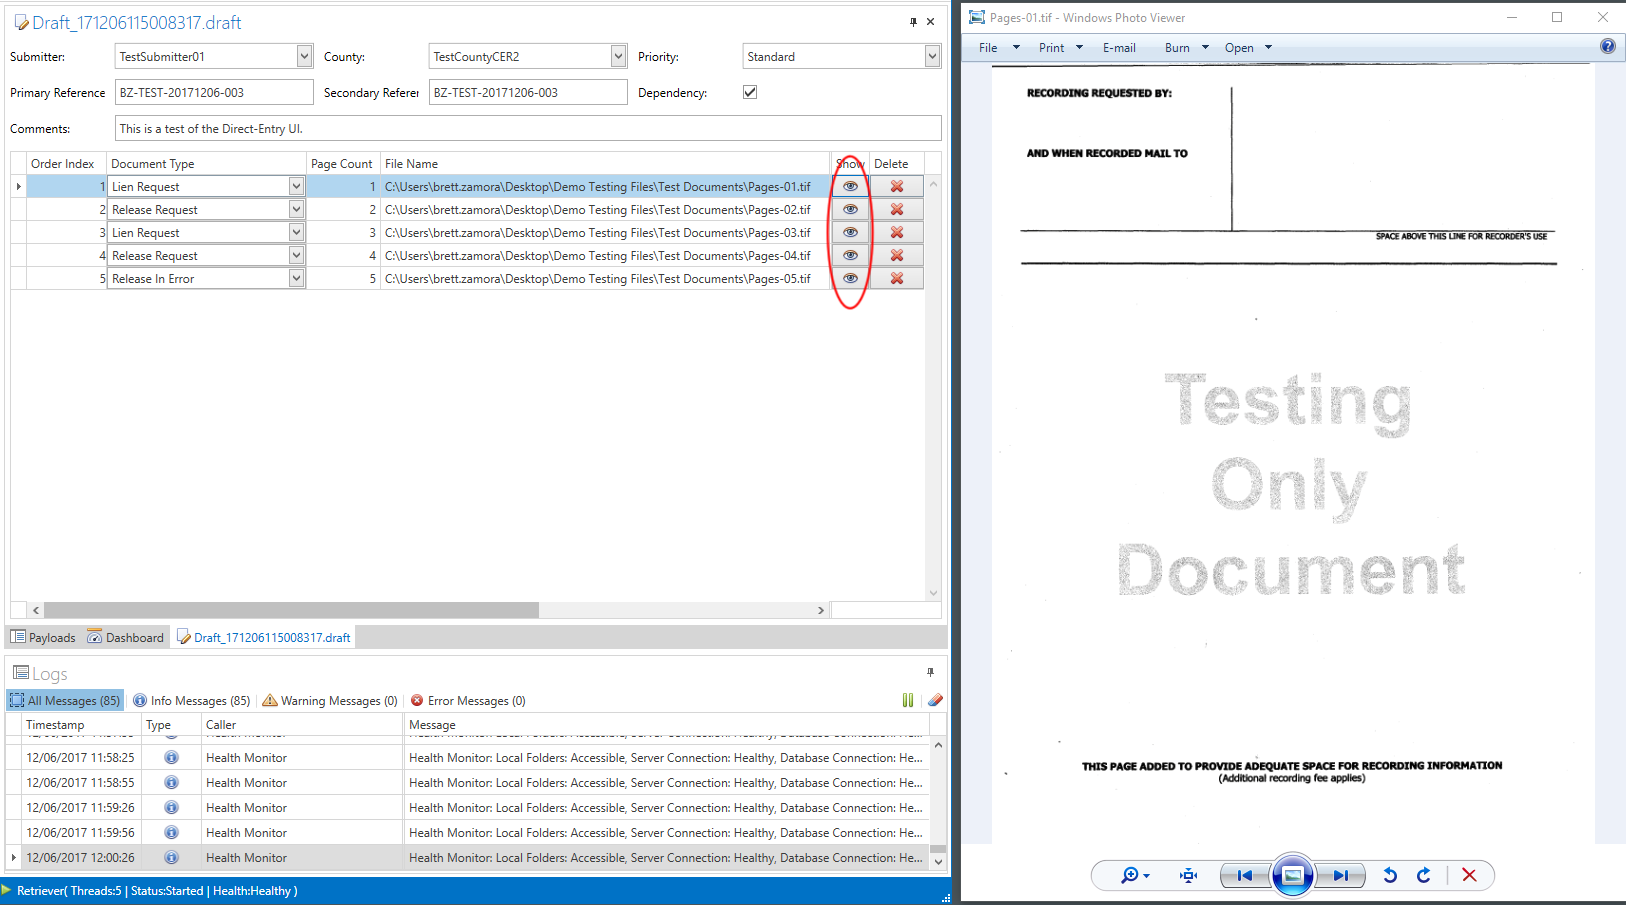Screen dimensions: 1626x905
Task: Open the Priority dropdown showing Standard
Action: [931, 57]
